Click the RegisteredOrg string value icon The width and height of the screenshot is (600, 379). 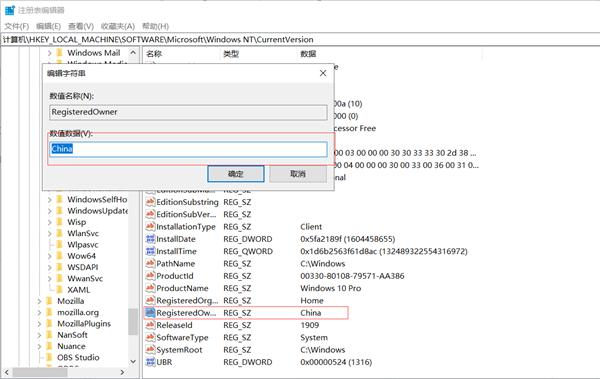coord(150,301)
